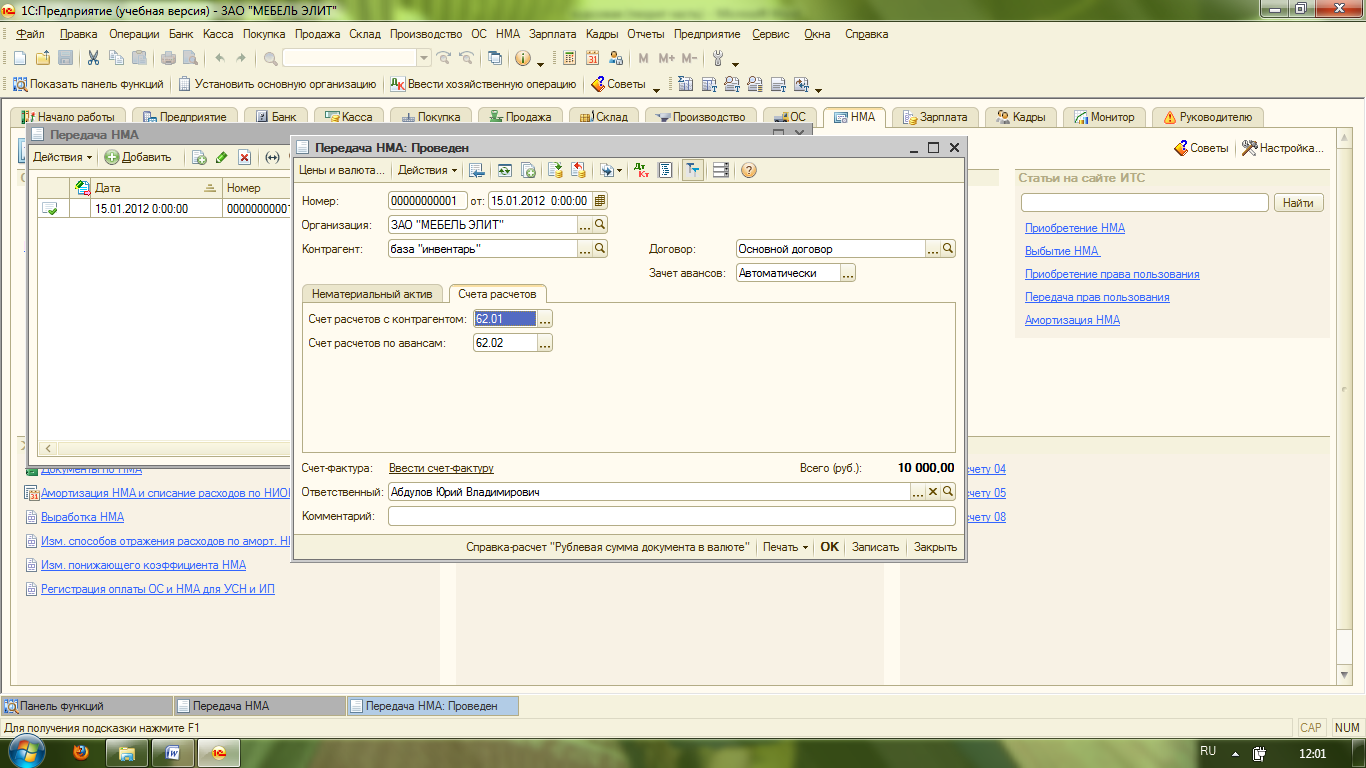Switch to the Руководителю panel tab

click(1208, 117)
